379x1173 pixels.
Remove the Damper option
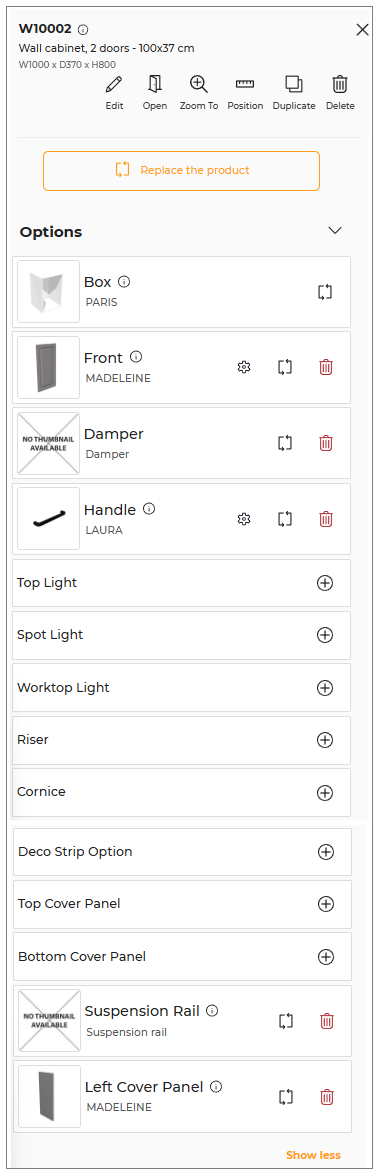[x=326, y=443]
